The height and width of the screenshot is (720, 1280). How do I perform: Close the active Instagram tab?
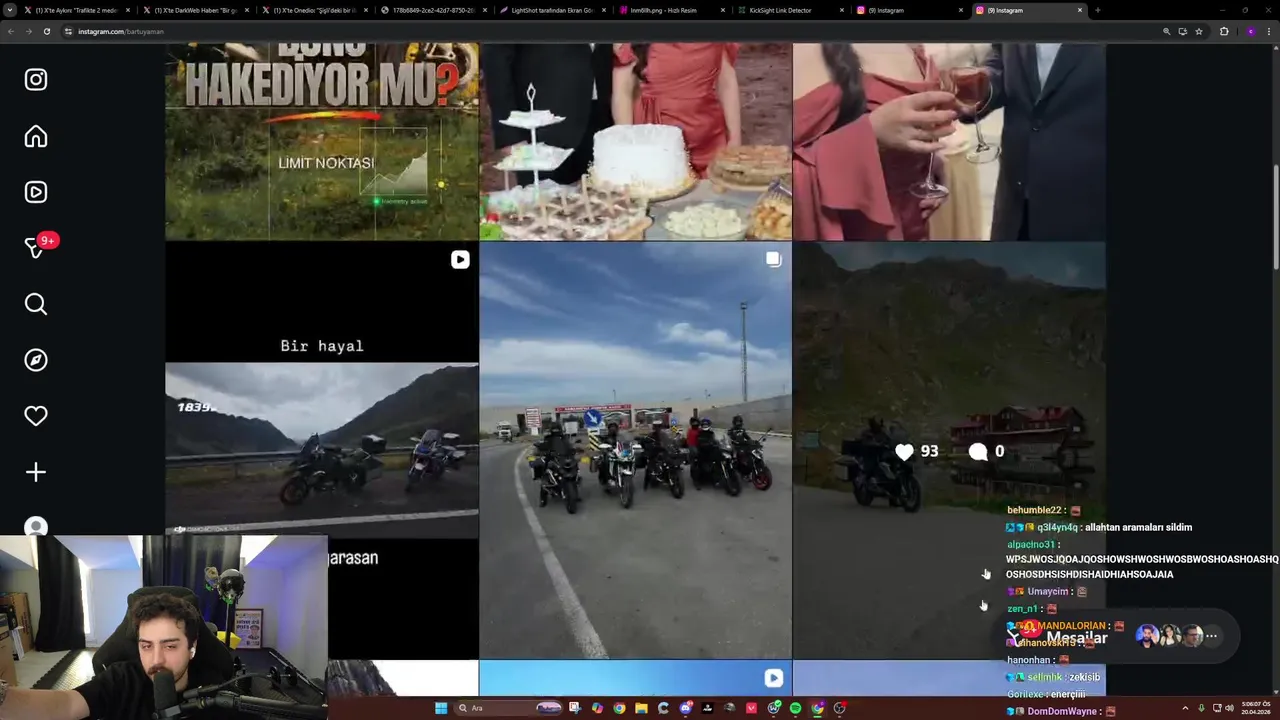(1080, 10)
